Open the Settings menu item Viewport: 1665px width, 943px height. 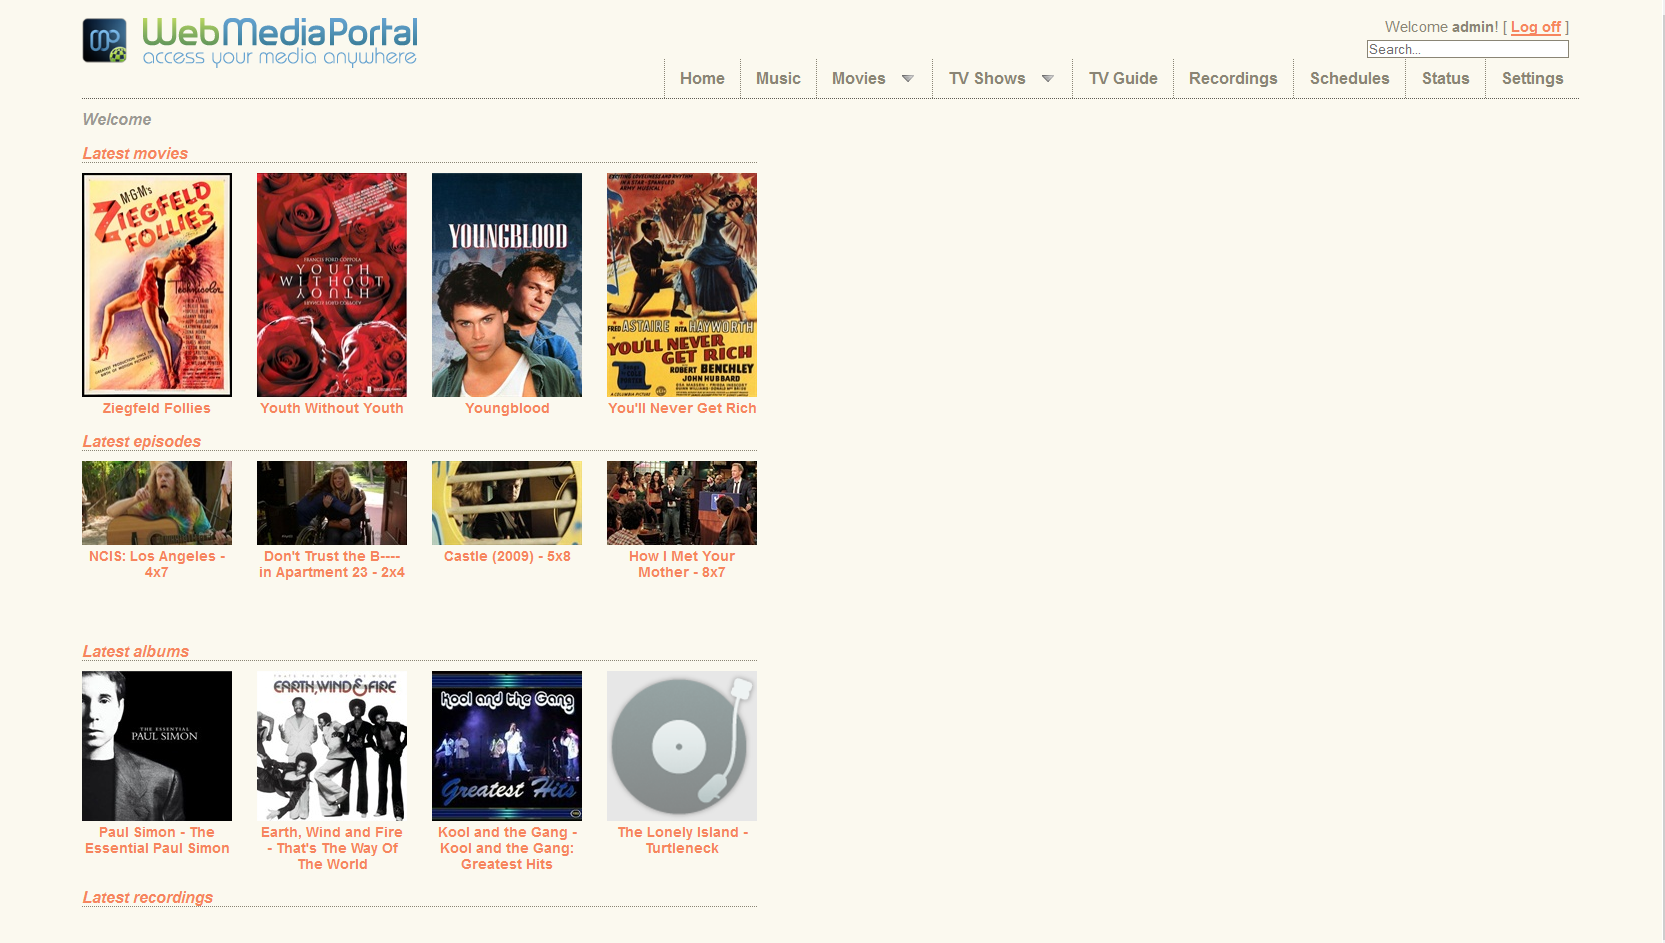coord(1532,78)
